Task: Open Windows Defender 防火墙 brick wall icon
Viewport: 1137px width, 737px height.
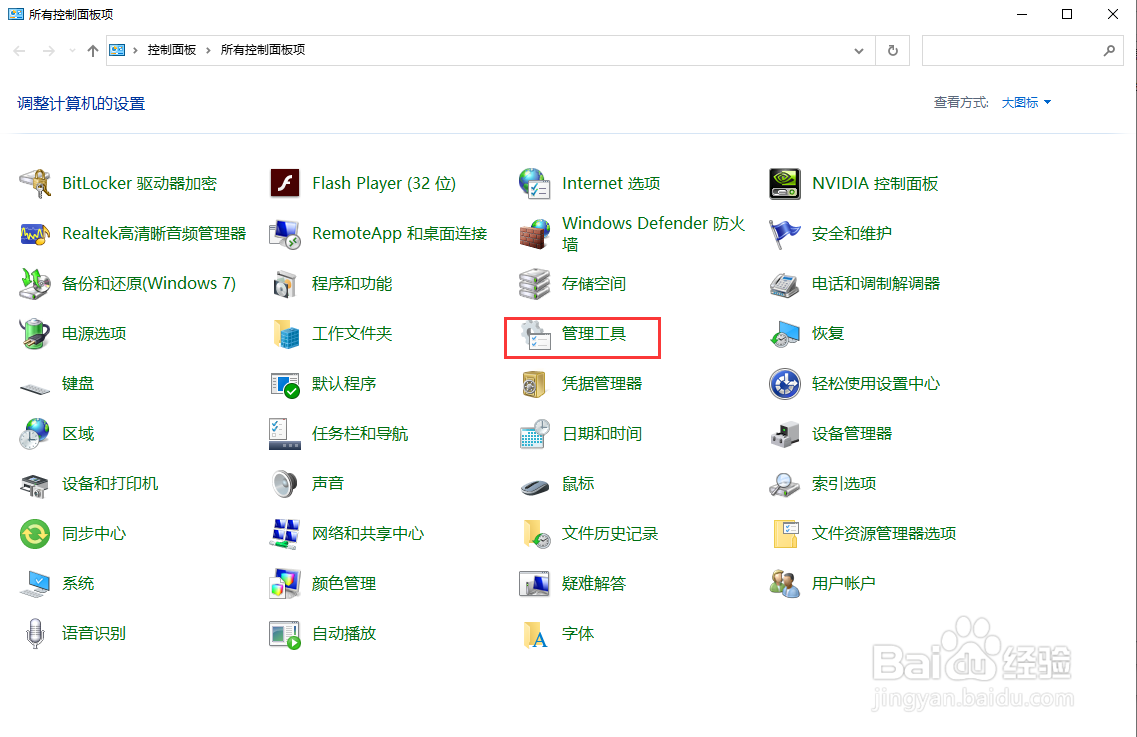Action: coord(534,234)
